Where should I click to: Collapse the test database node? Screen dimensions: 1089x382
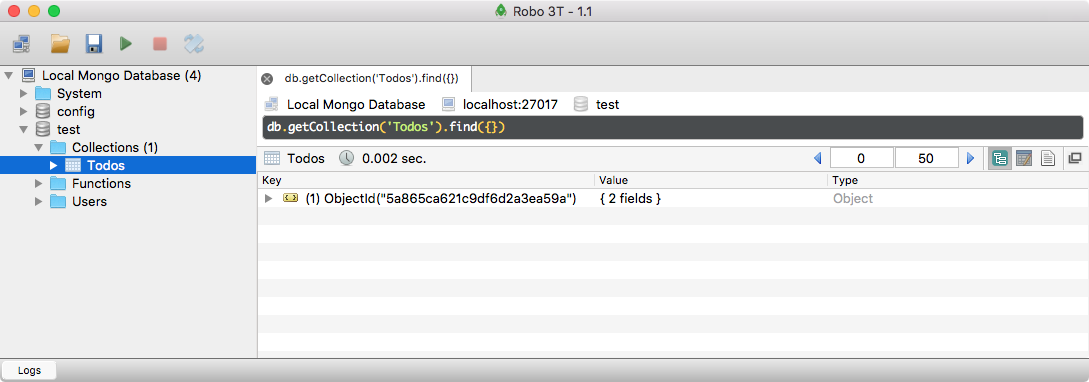tap(24, 129)
